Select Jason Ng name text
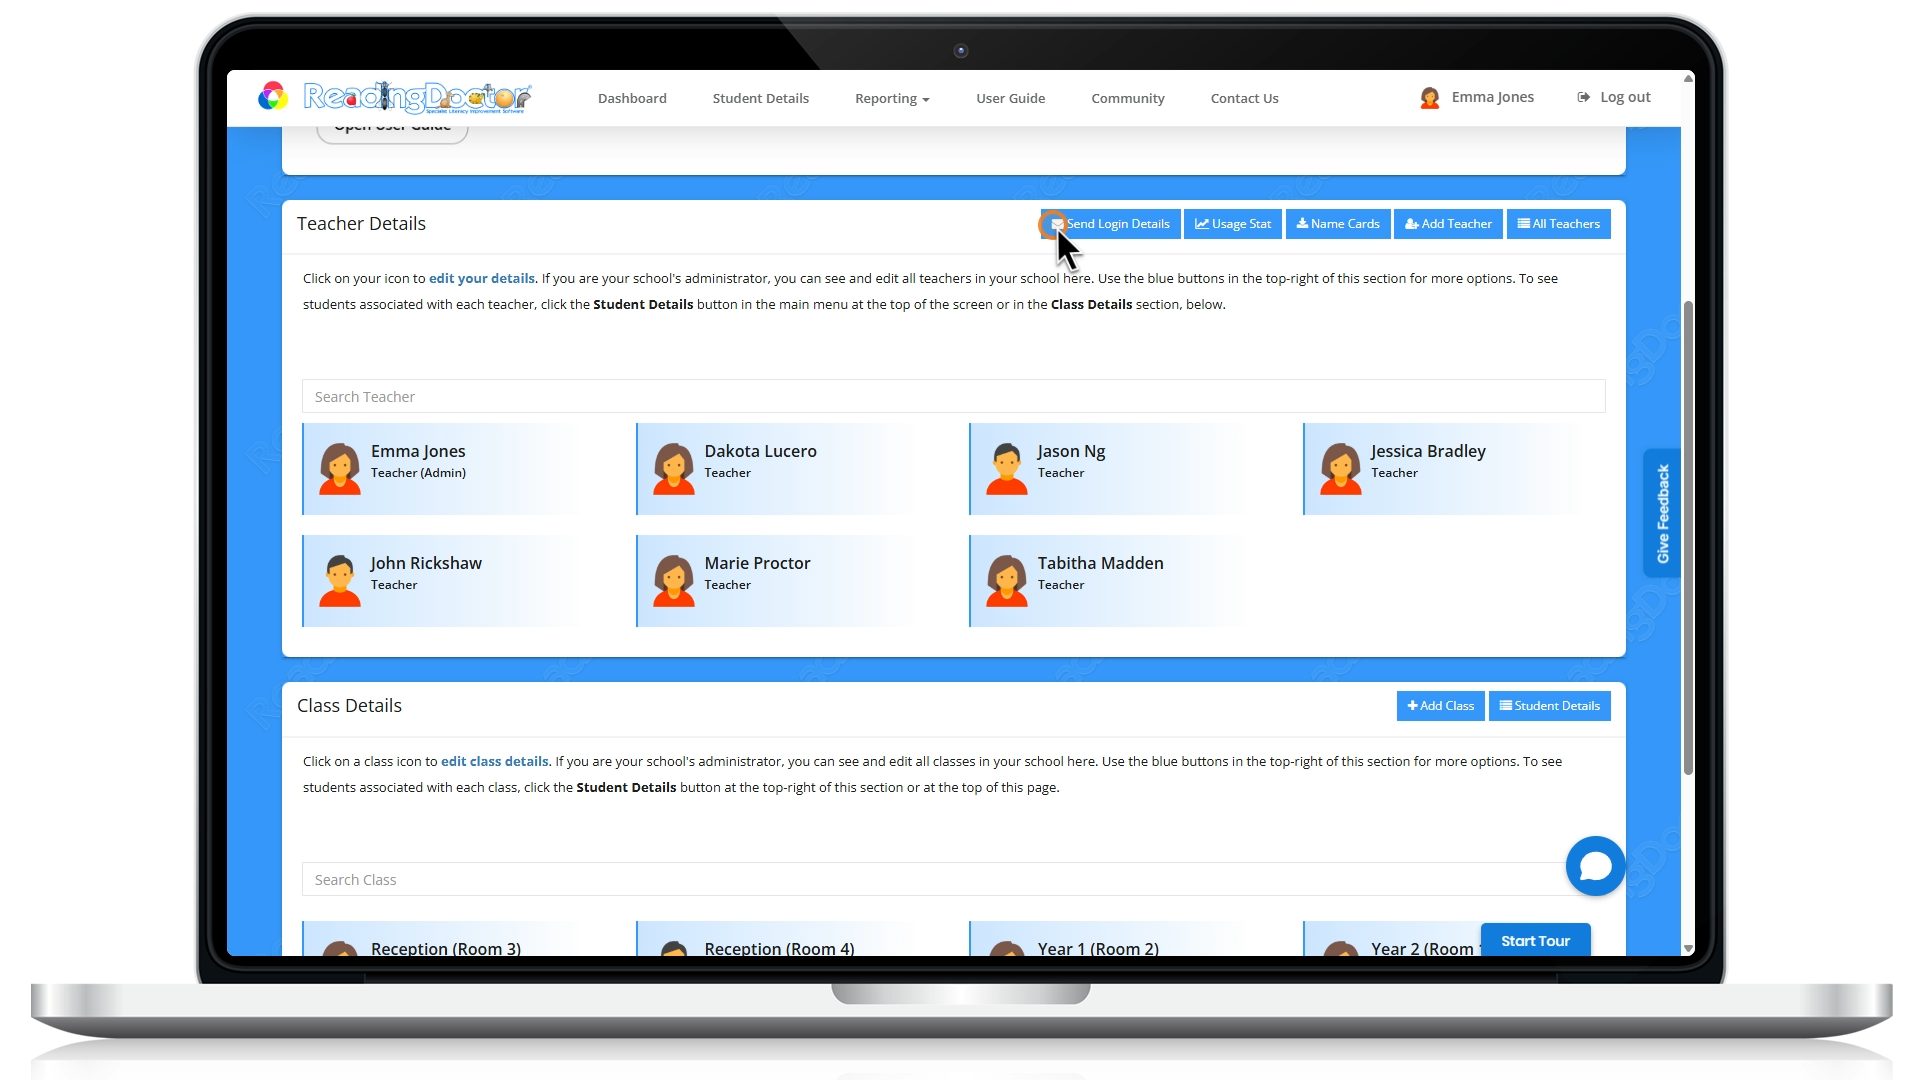 coord(1071,451)
